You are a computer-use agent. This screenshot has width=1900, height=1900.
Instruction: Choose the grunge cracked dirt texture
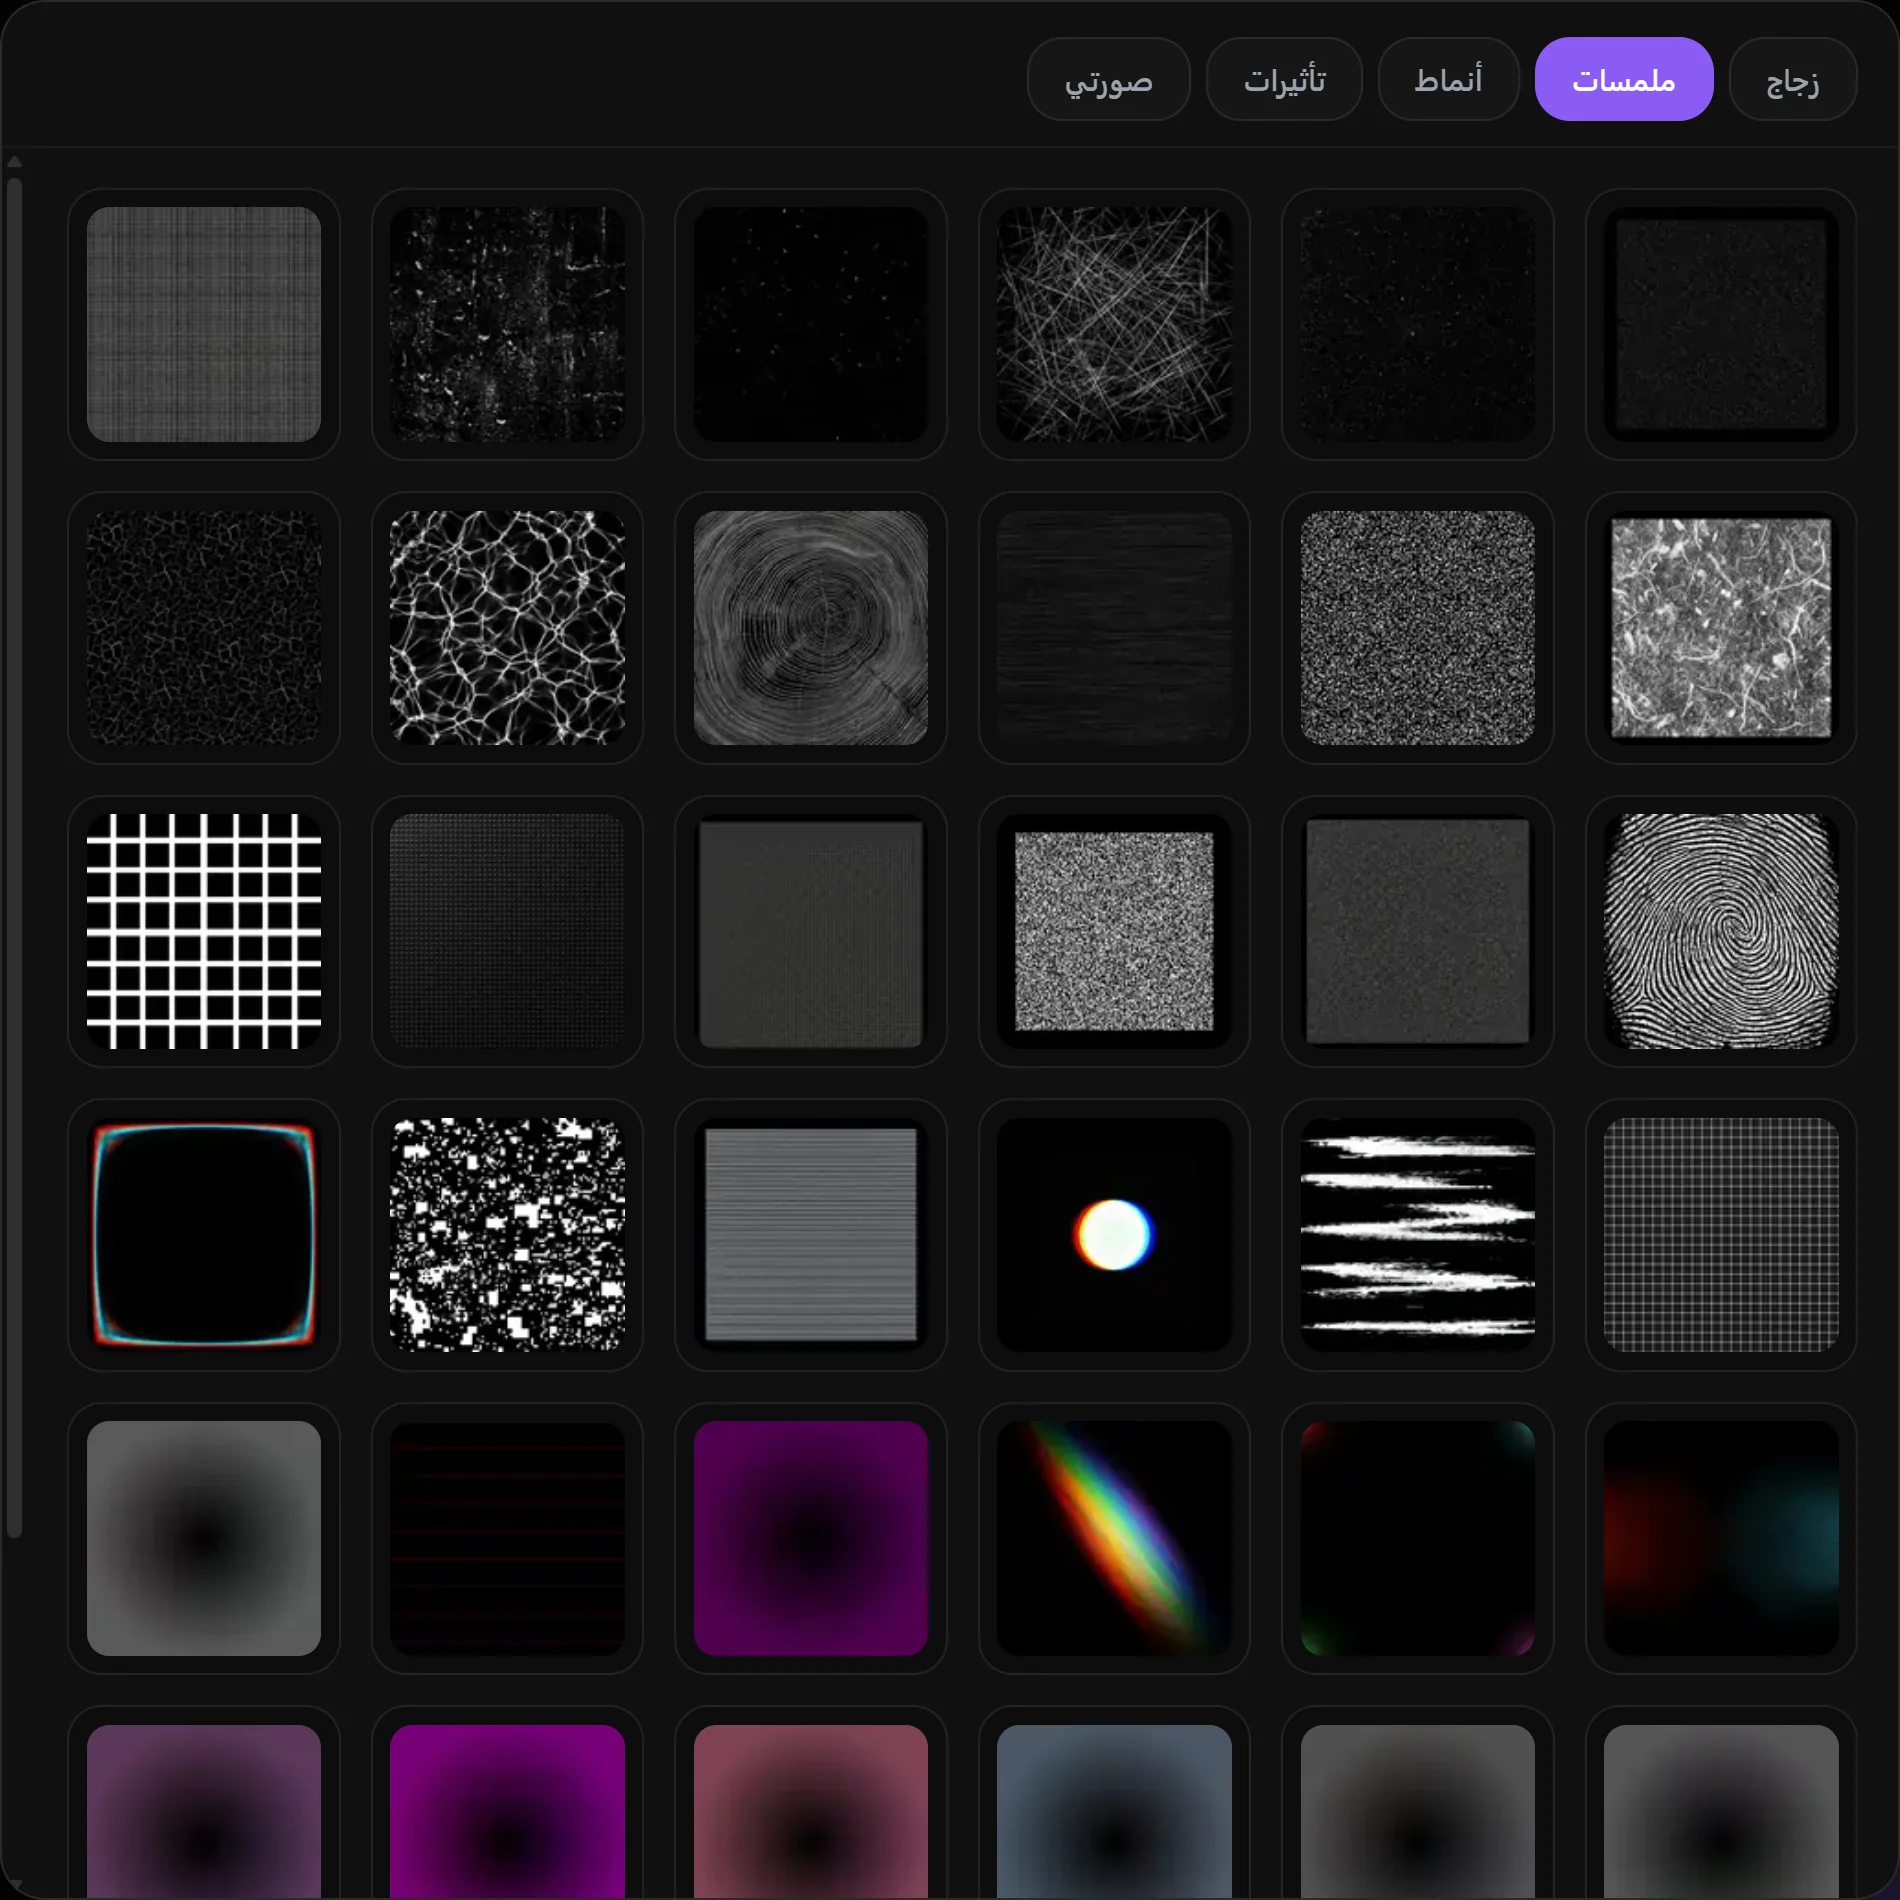507,324
